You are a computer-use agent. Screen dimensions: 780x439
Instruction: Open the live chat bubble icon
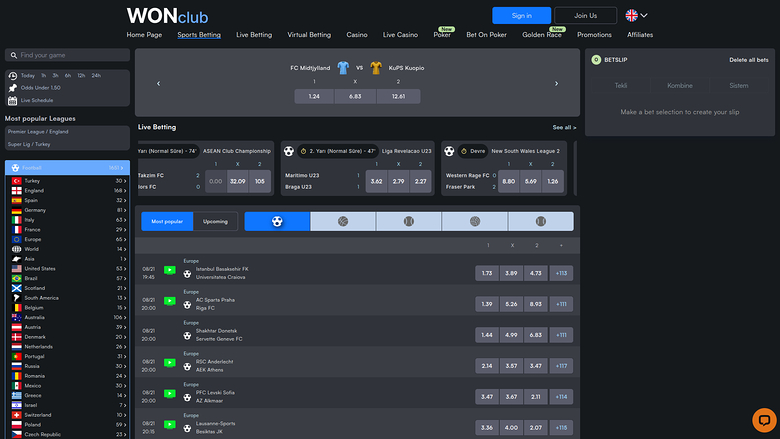[x=764, y=420]
